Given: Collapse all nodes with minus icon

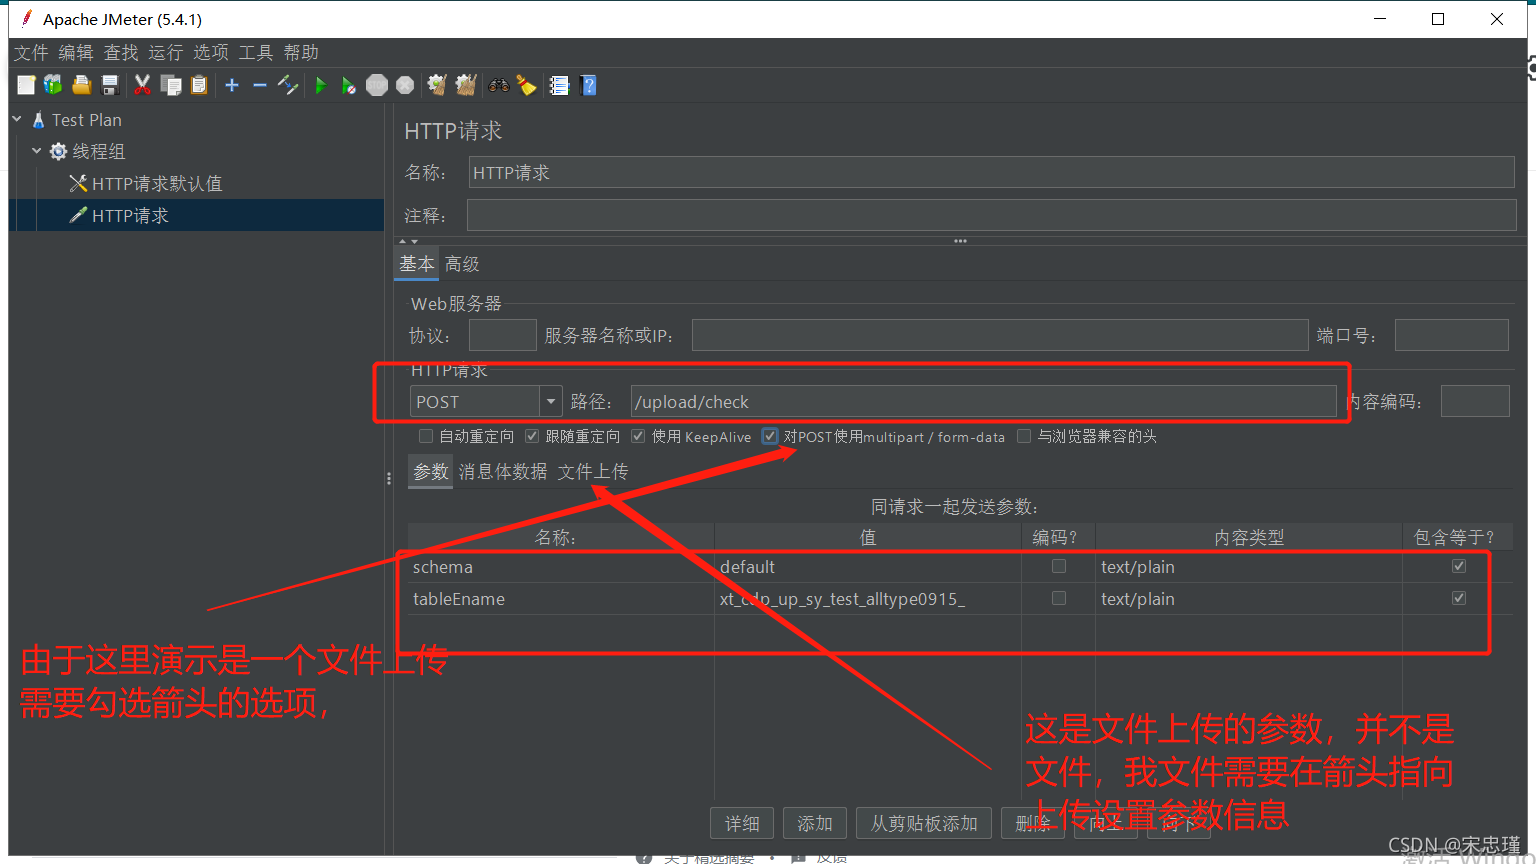Looking at the screenshot, I should (x=260, y=85).
